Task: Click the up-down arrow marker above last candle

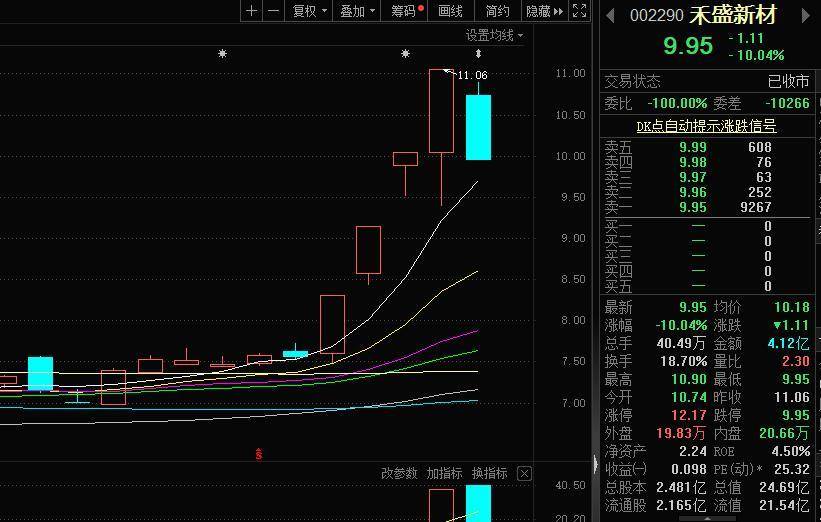Action: tap(478, 54)
